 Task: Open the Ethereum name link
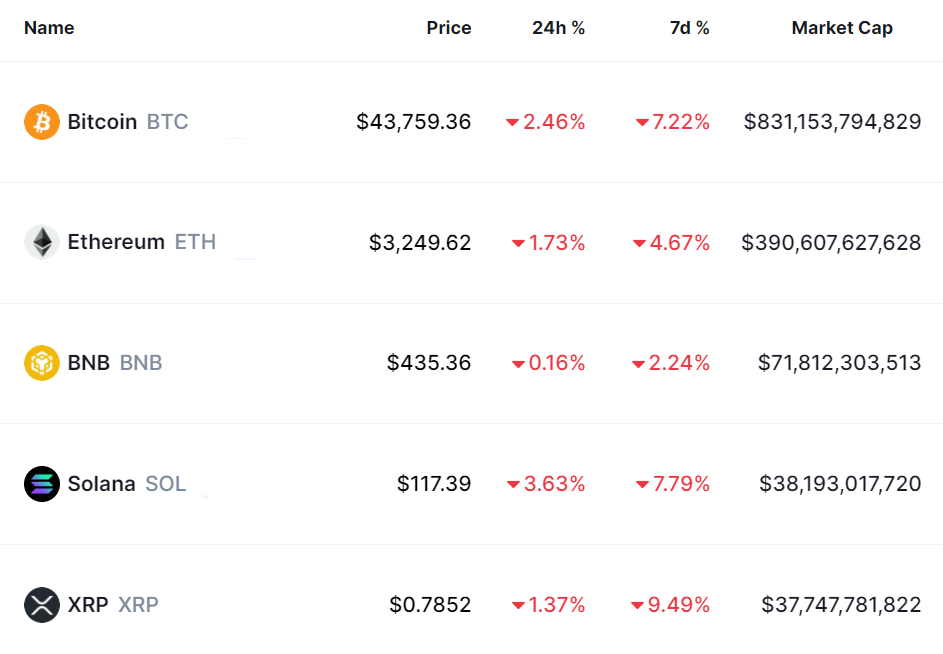116,242
